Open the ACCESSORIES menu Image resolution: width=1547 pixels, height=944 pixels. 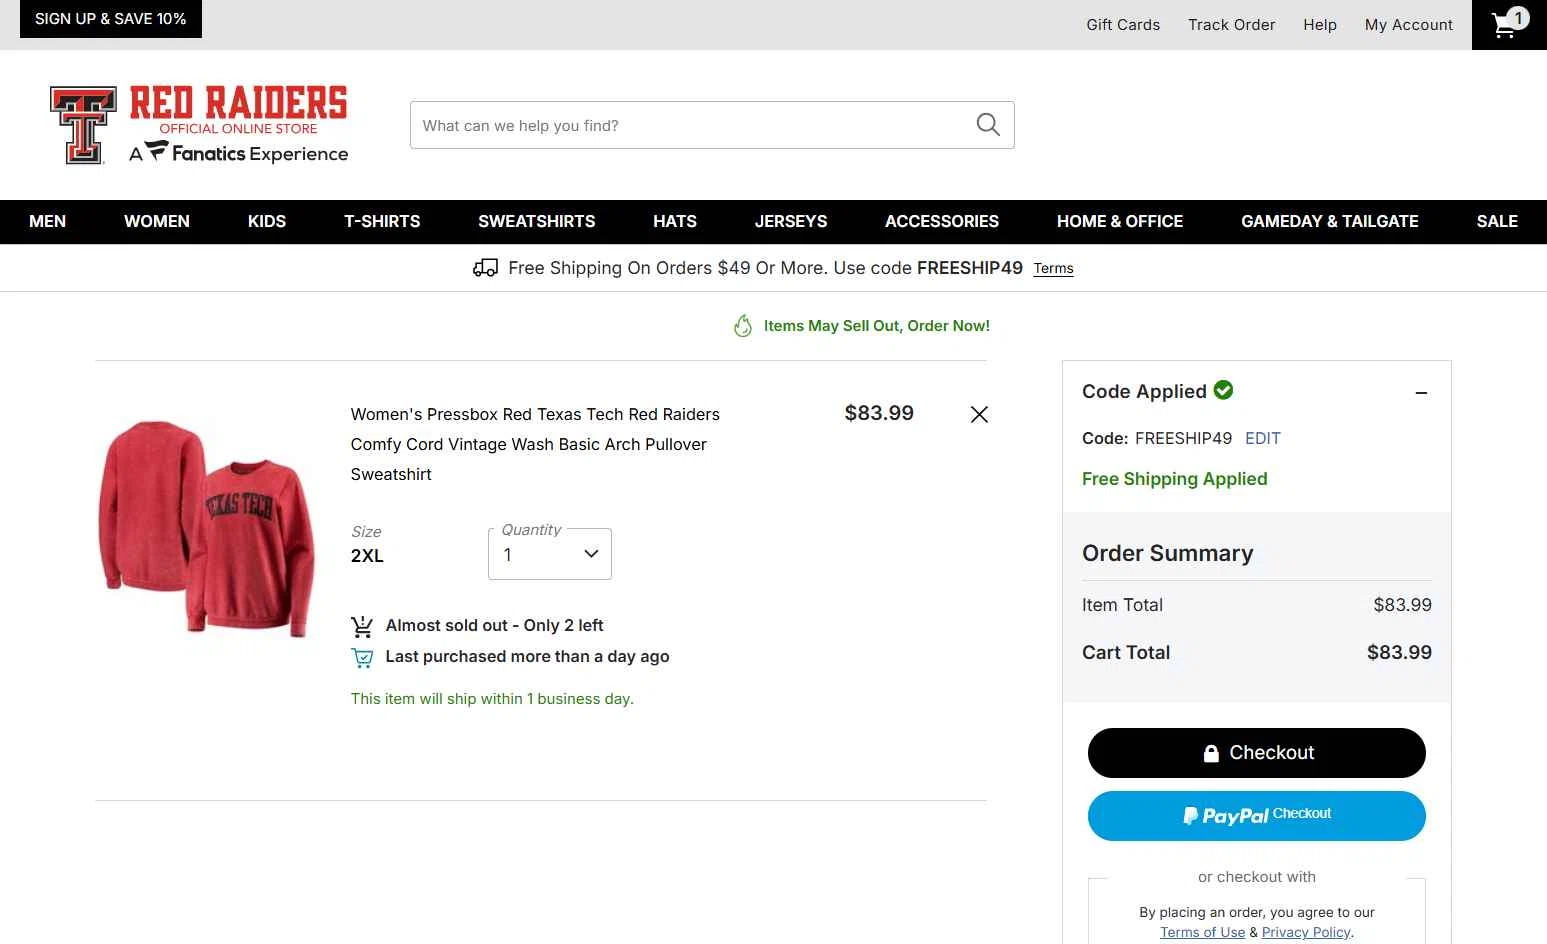tap(942, 221)
